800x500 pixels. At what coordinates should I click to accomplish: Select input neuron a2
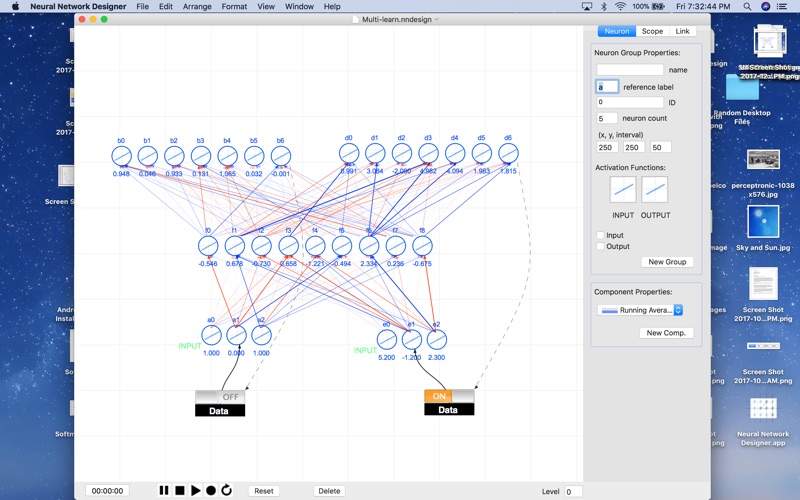(x=261, y=335)
